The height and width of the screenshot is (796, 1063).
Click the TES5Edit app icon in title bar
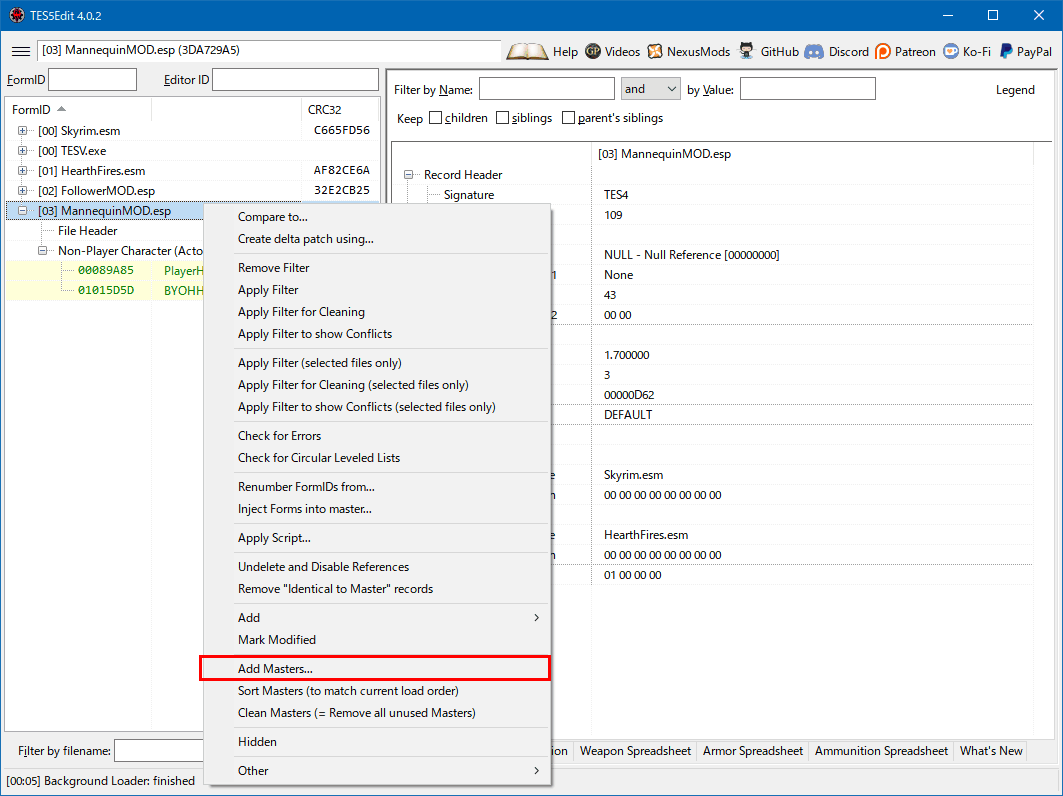click(x=16, y=15)
